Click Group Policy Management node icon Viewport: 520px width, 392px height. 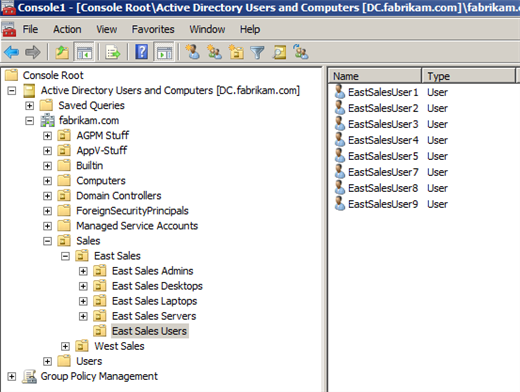[29, 376]
